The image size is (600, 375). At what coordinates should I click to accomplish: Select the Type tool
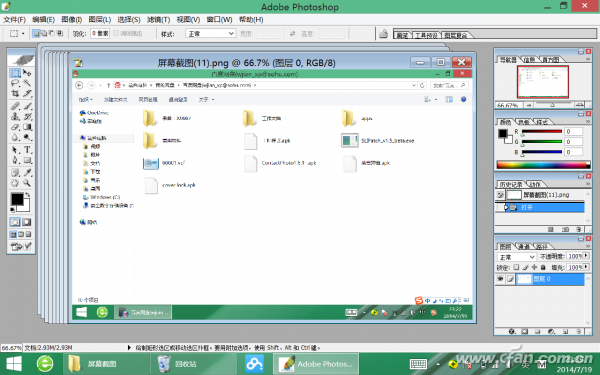pyautogui.click(x=27, y=150)
